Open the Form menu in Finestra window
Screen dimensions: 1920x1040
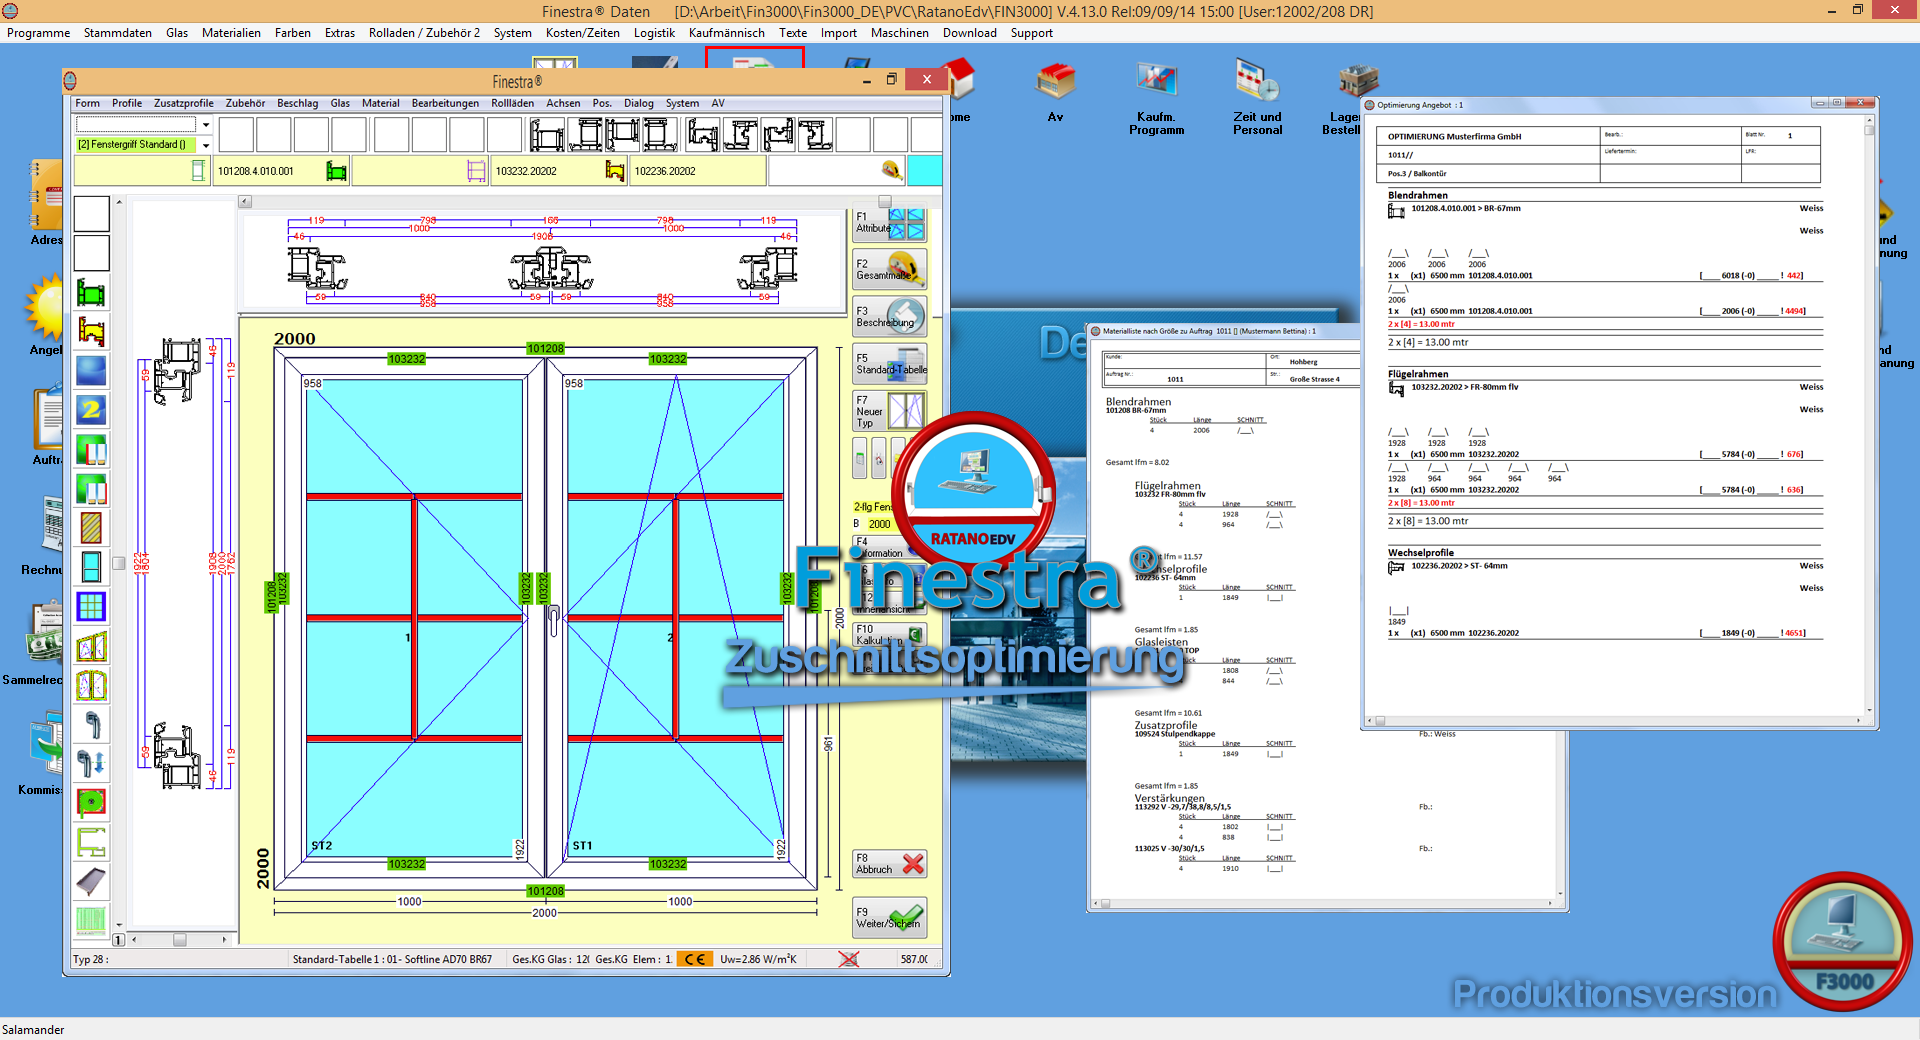[x=88, y=103]
